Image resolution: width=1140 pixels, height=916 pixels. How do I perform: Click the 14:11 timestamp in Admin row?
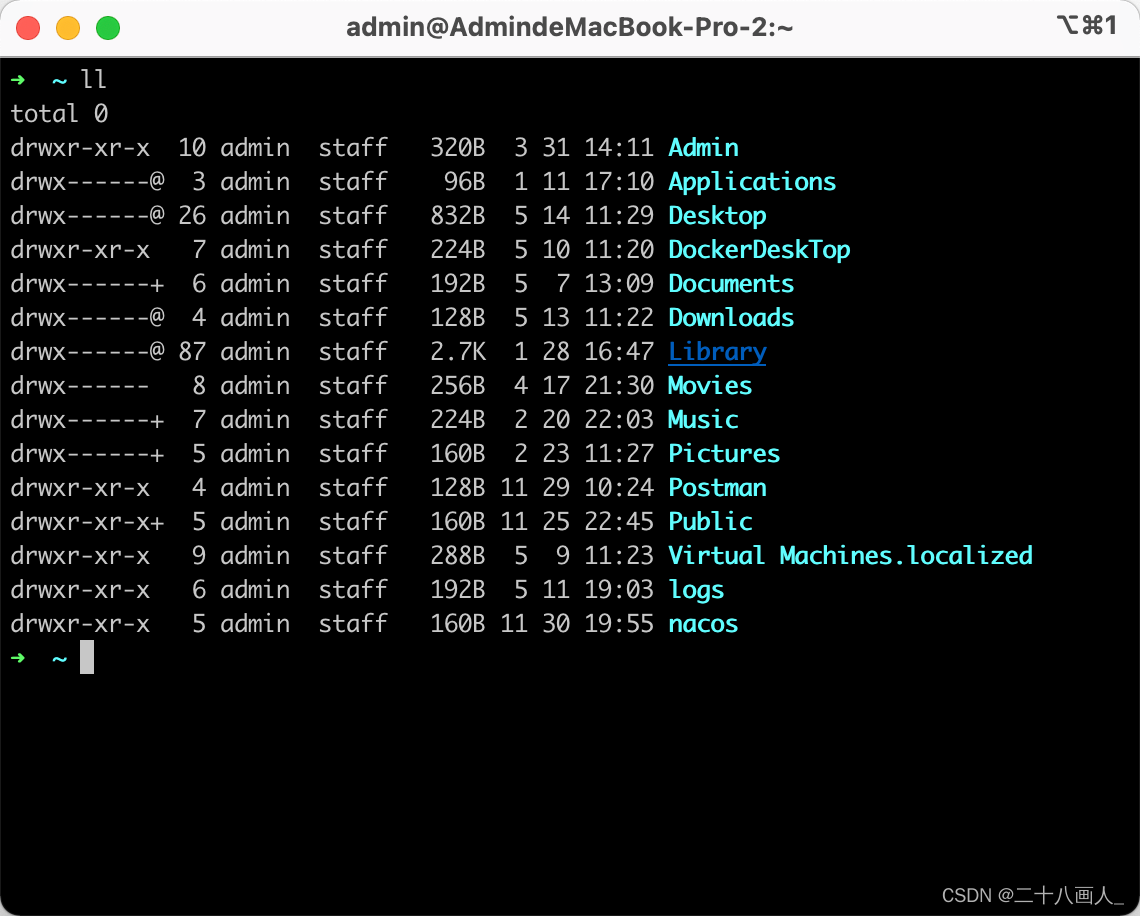619,148
